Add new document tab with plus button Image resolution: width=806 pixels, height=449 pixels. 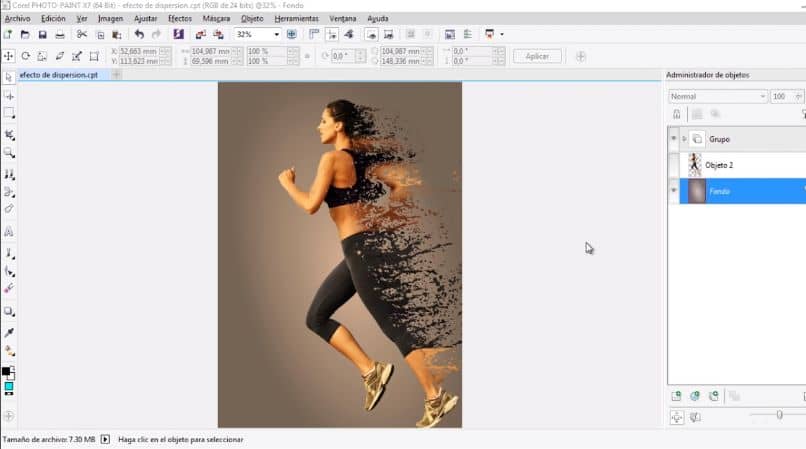(x=117, y=75)
